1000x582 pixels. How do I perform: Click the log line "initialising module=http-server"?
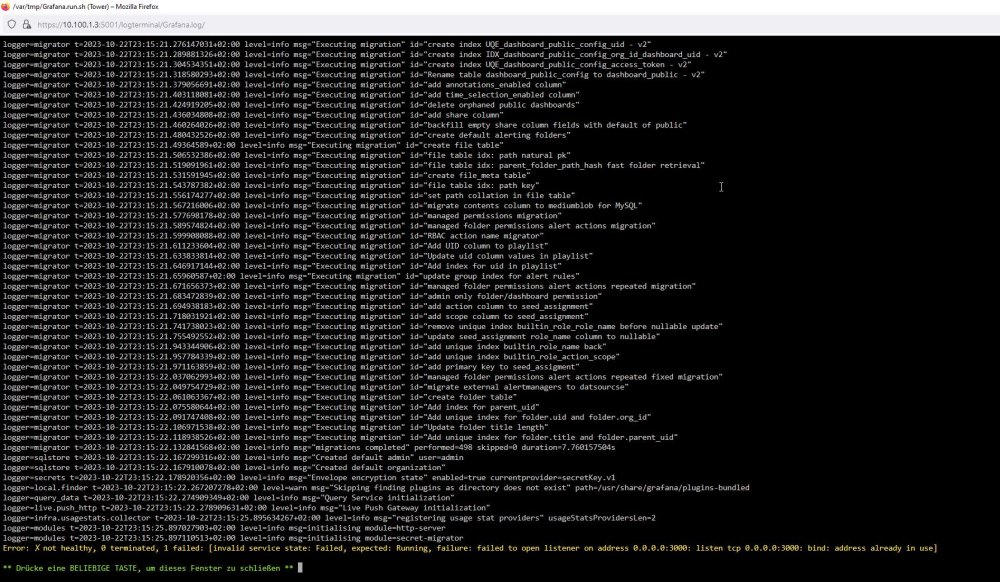pos(224,528)
